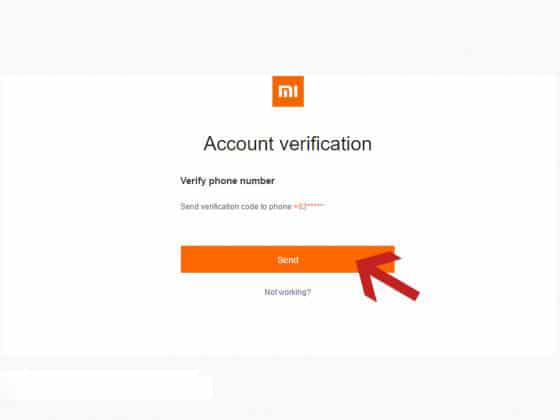Click the word "phone" before the masked number
Viewport: 560px width, 420px height.
pyautogui.click(x=280, y=206)
